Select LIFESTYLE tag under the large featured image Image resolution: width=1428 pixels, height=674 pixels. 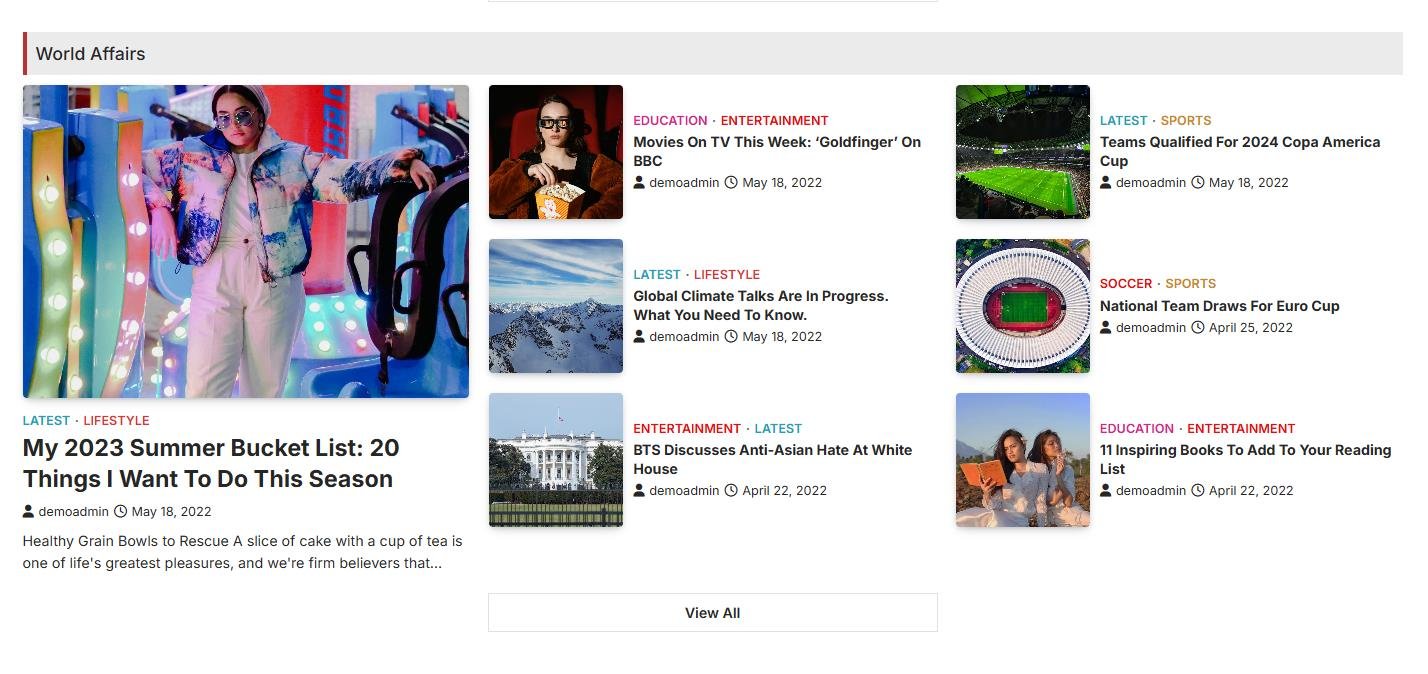[116, 421]
